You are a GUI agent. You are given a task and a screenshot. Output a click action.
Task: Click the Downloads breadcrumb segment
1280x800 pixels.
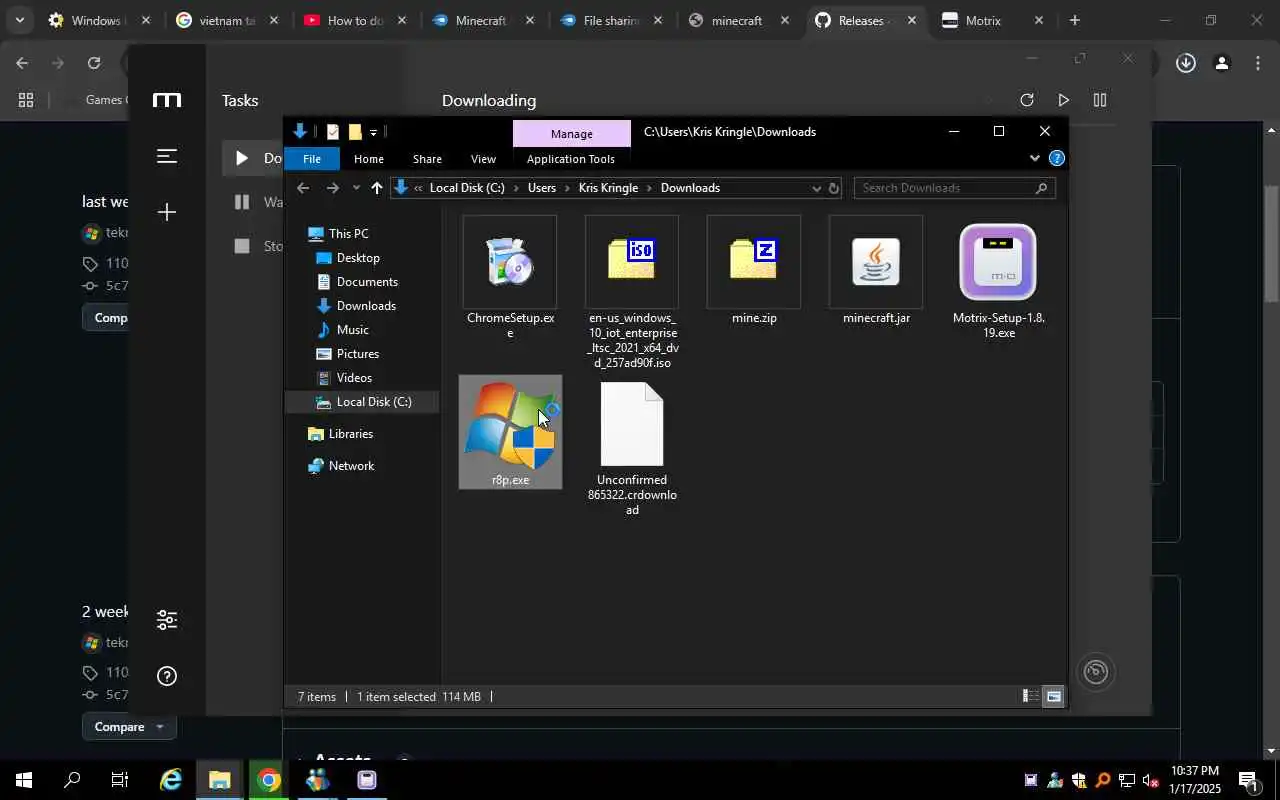coord(690,188)
